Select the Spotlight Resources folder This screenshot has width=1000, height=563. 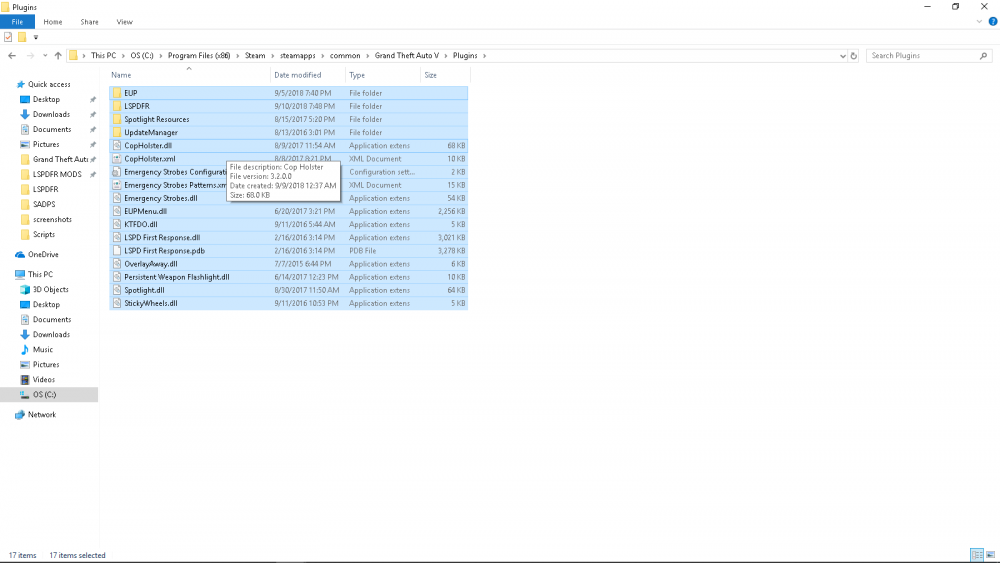point(288,119)
